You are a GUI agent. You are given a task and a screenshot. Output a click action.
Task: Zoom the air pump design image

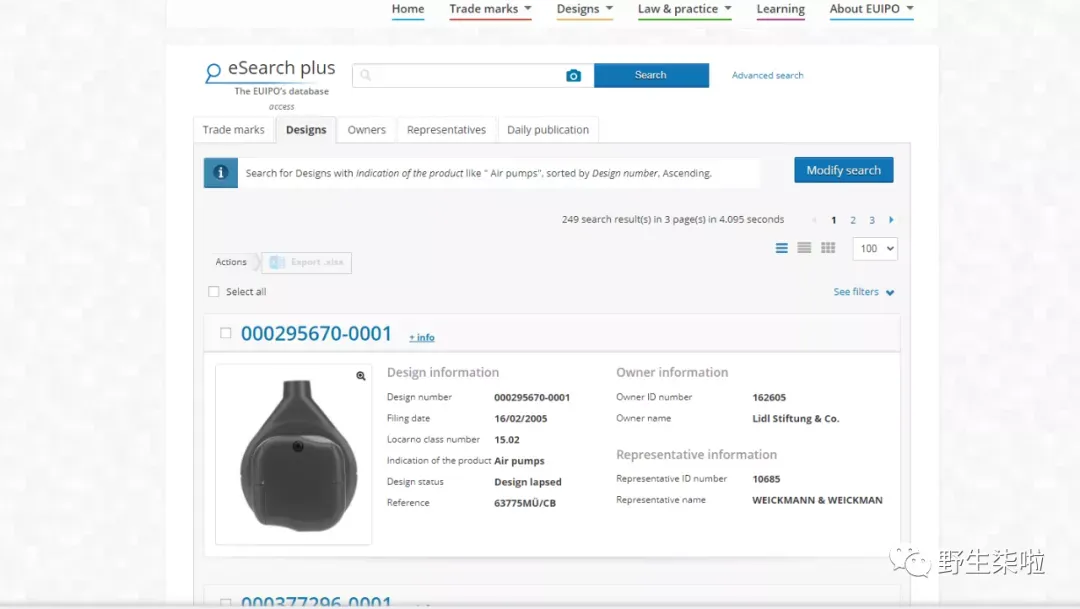[x=361, y=376]
